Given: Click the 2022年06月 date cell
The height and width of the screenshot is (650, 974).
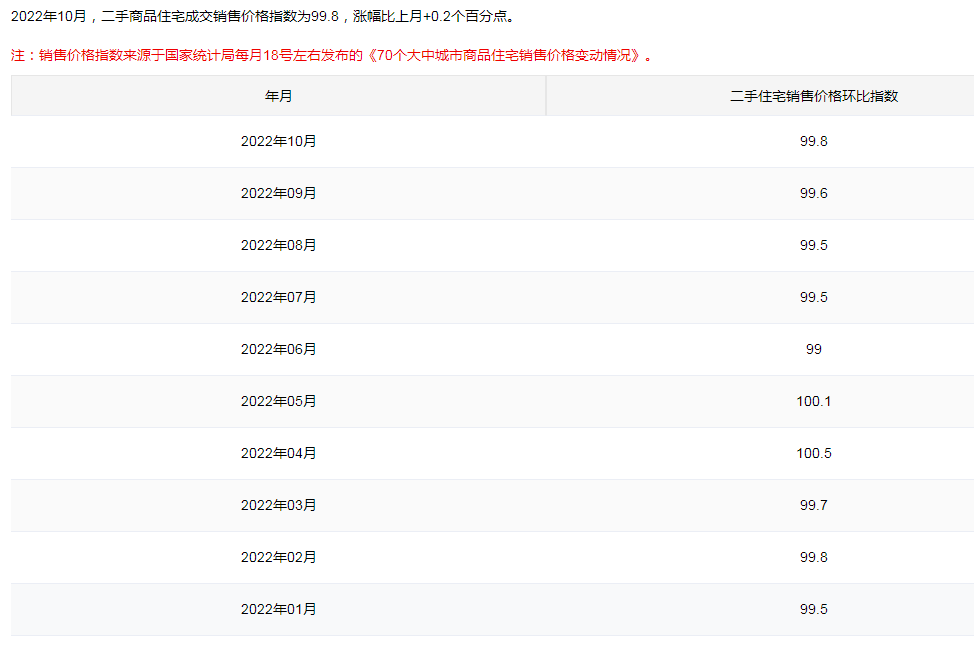Looking at the screenshot, I should pyautogui.click(x=278, y=349).
